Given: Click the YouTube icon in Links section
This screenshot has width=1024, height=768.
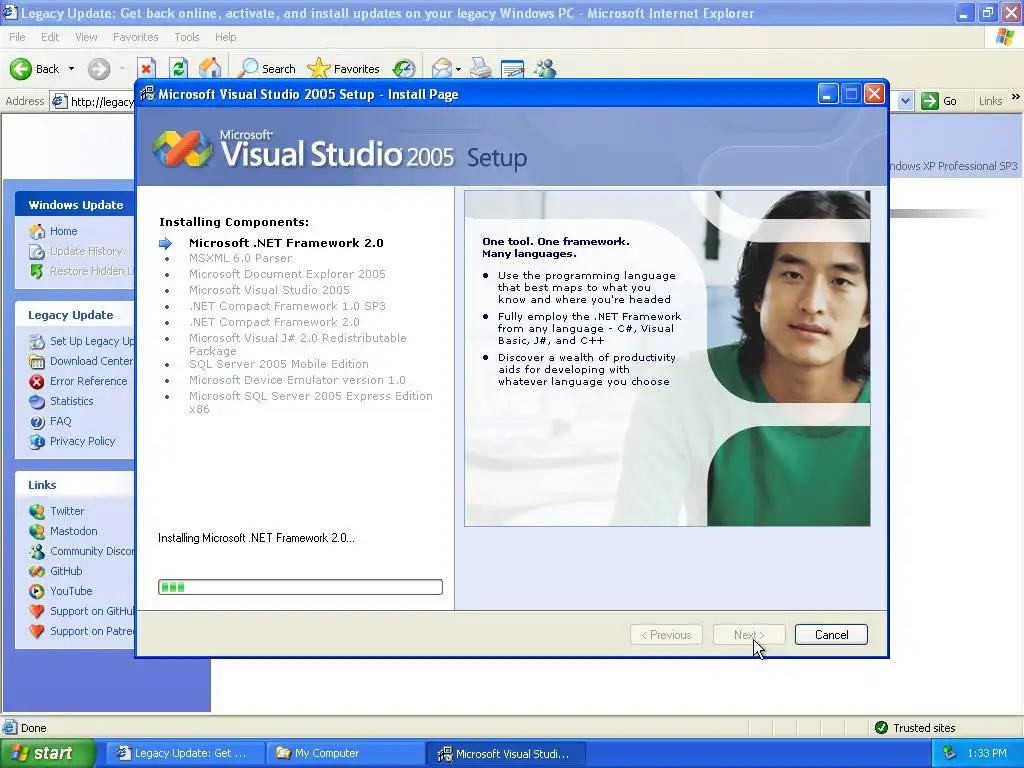Looking at the screenshot, I should click(x=37, y=592).
